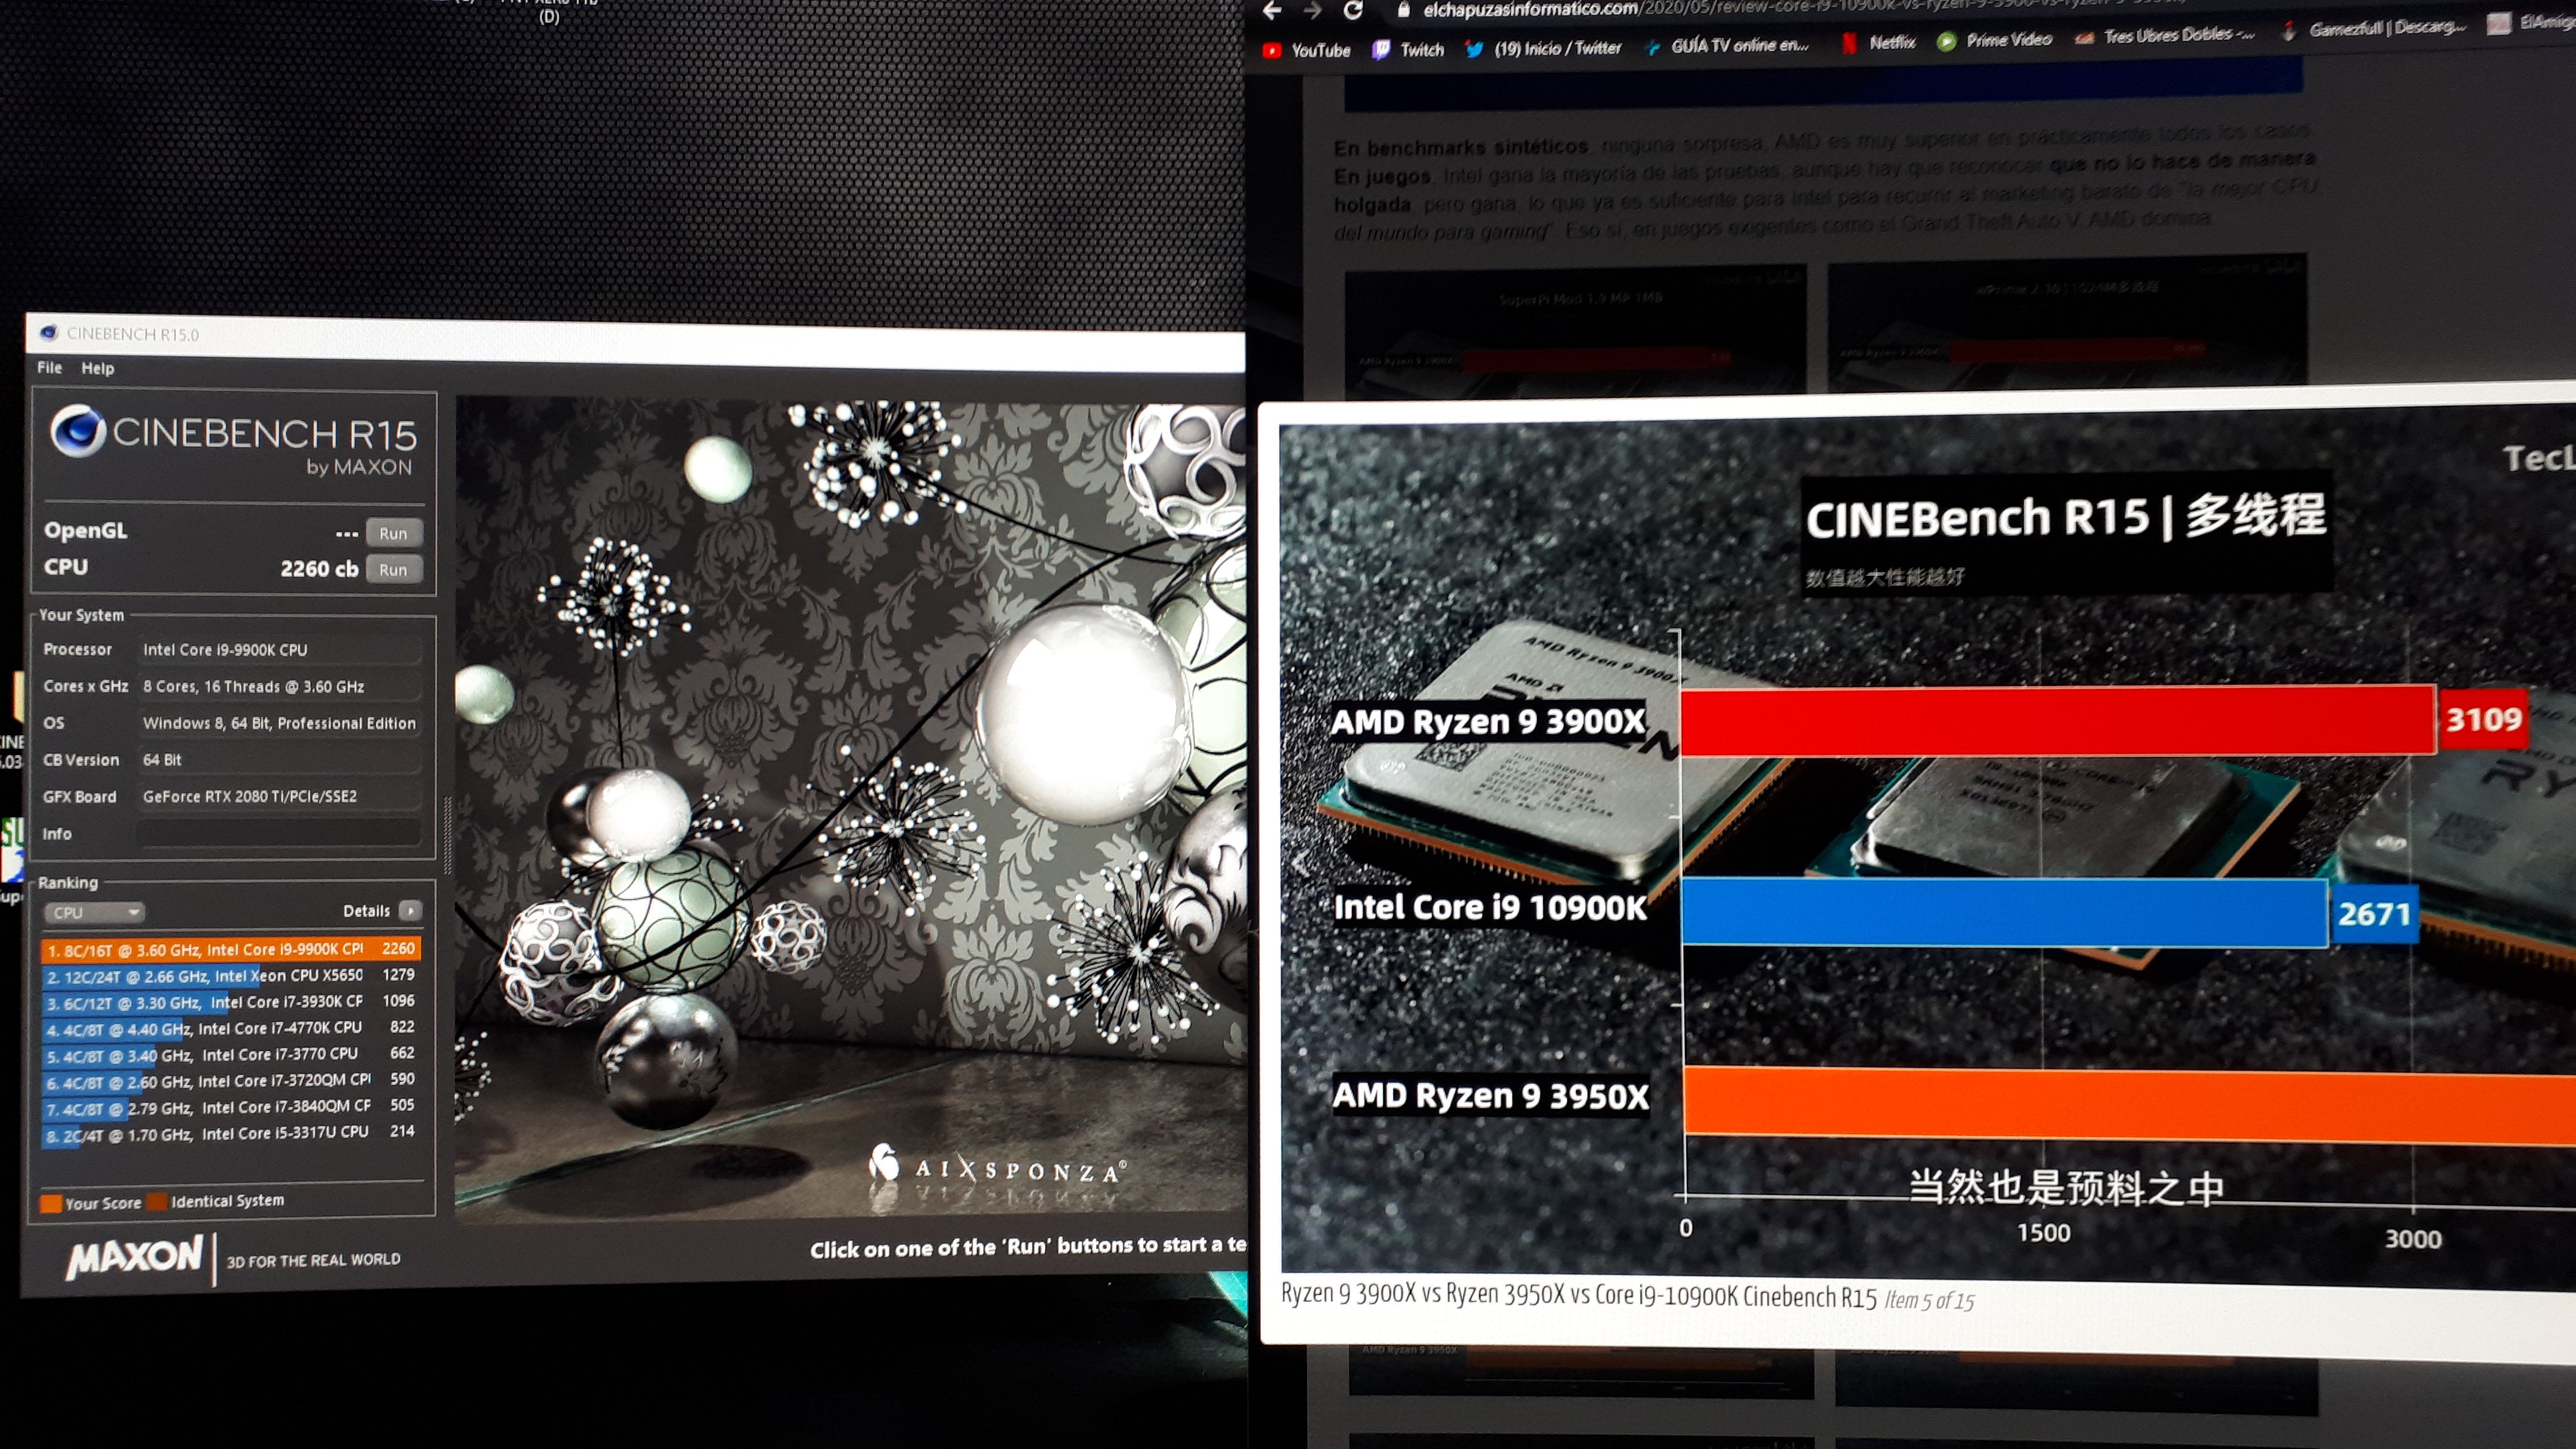Screen dimensions: 2576x1449
Task: Click the SuperPi chart thumbnail in the article
Action: click(x=1575, y=330)
